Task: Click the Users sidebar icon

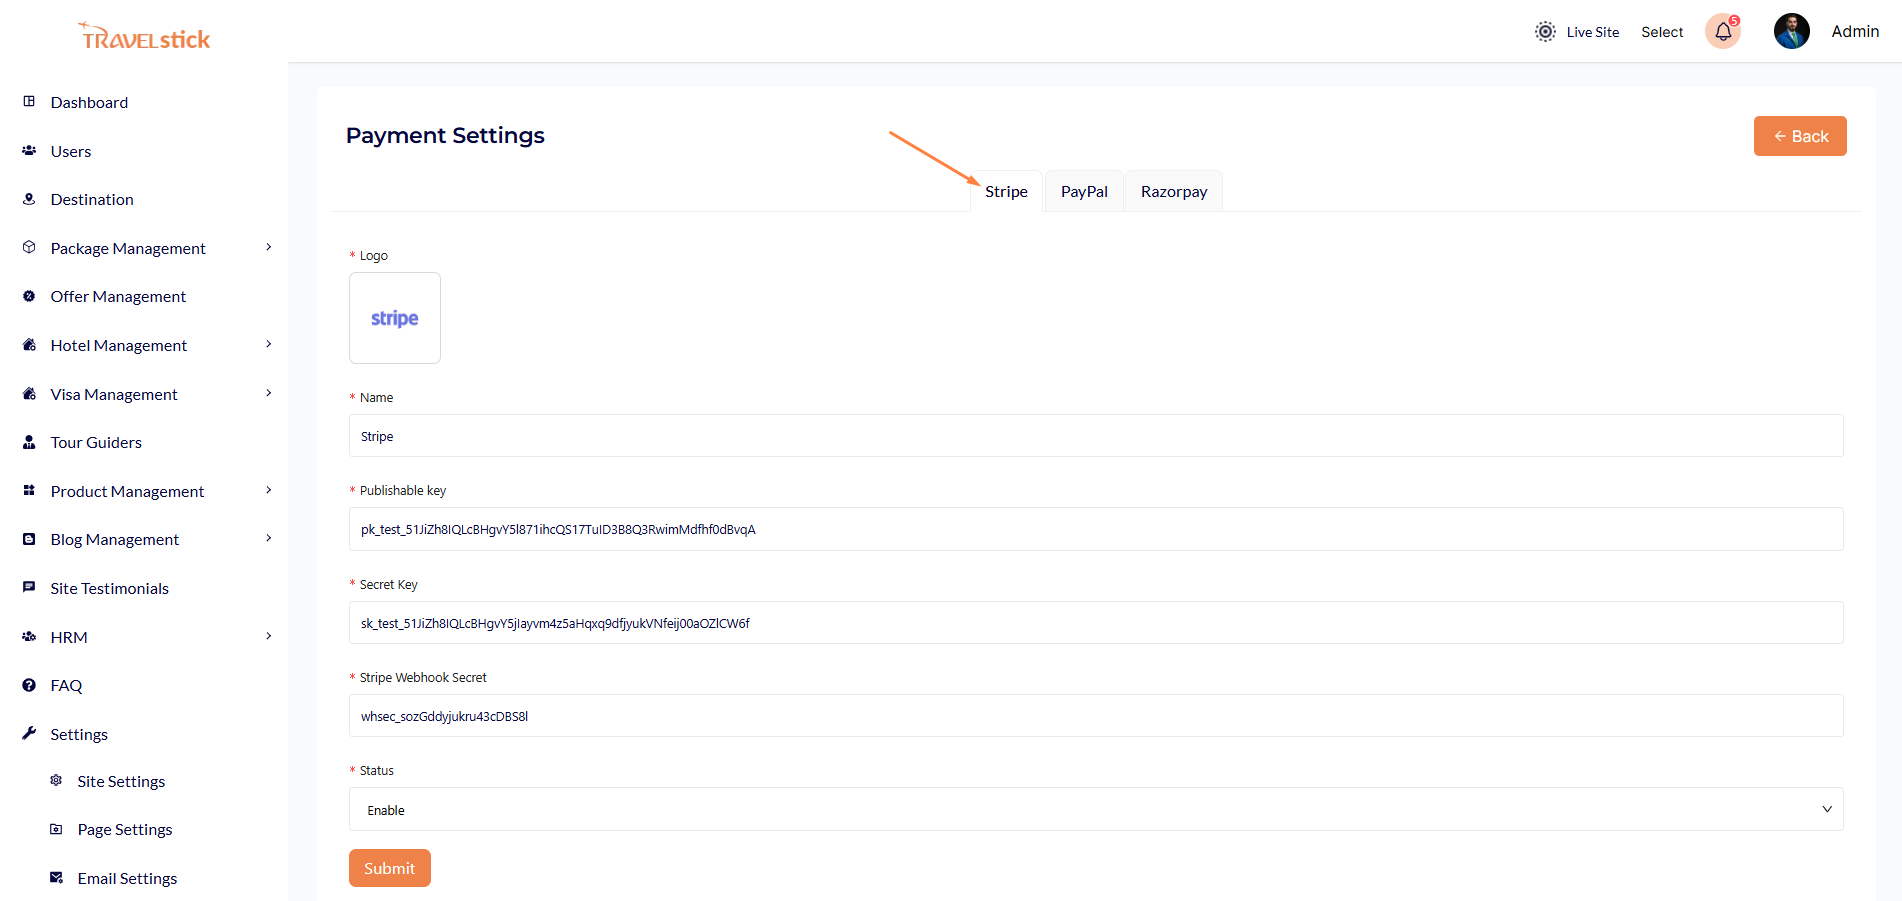Action: click(29, 151)
